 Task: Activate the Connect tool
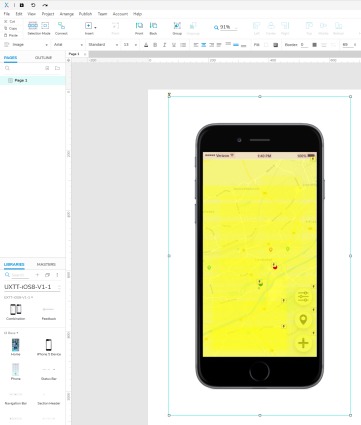(x=61, y=28)
